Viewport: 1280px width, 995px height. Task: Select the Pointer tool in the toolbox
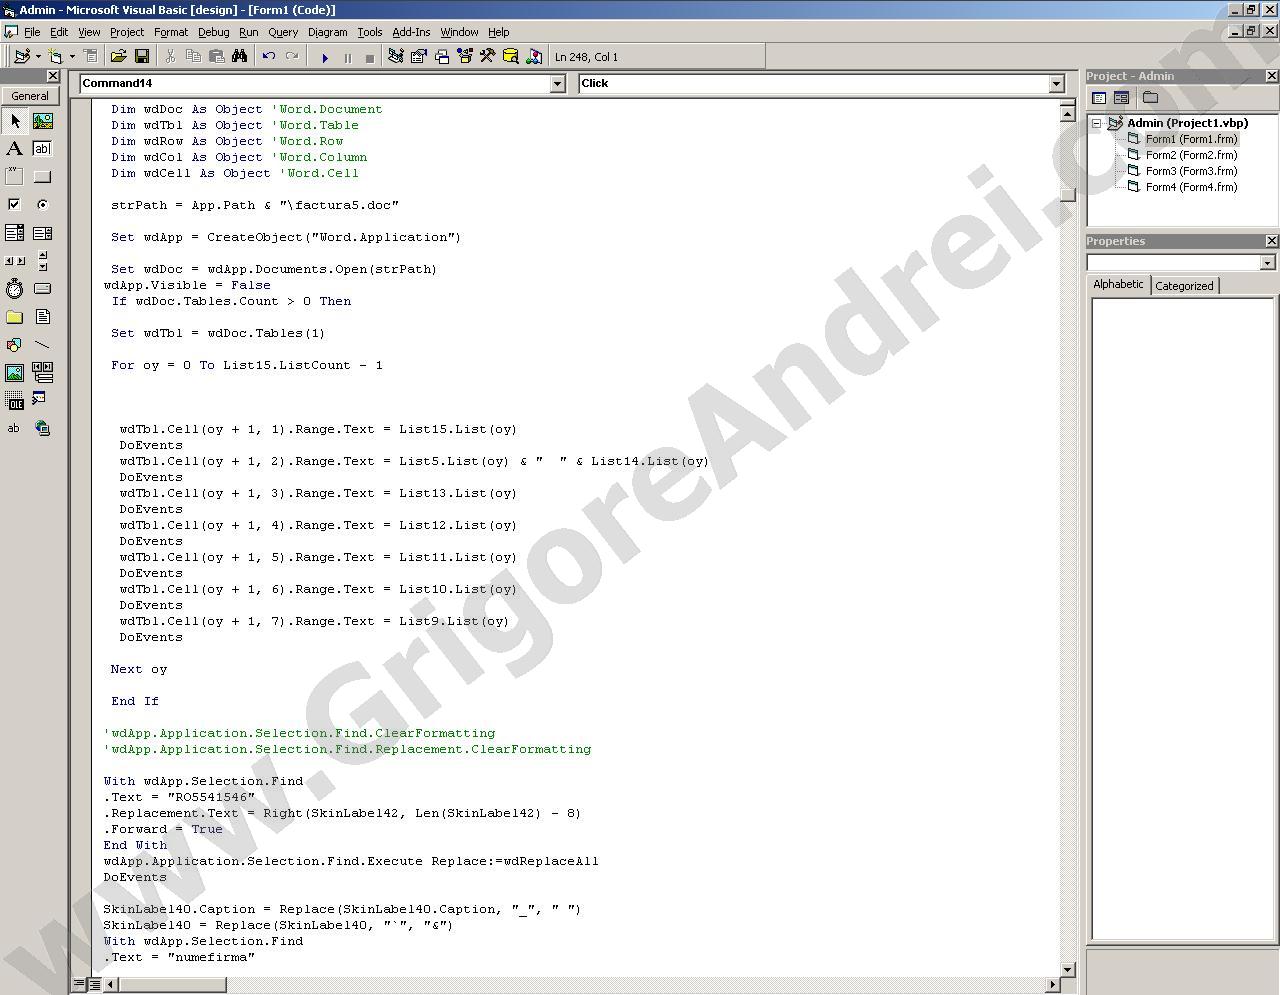[14, 121]
